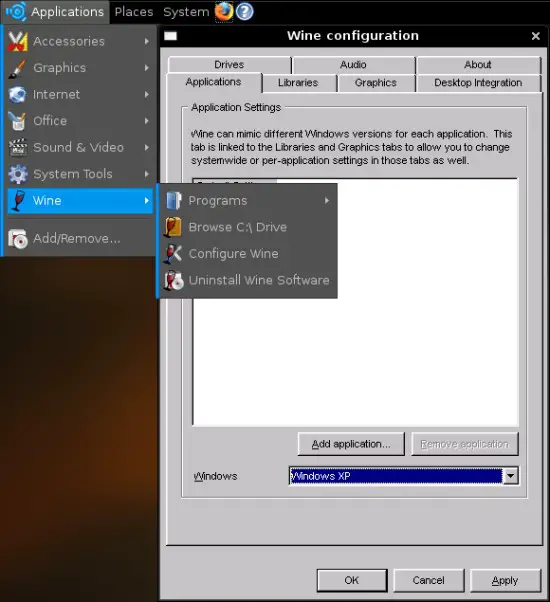Open Add/Remove... menu entry
This screenshot has width=550, height=602.
tap(80, 239)
